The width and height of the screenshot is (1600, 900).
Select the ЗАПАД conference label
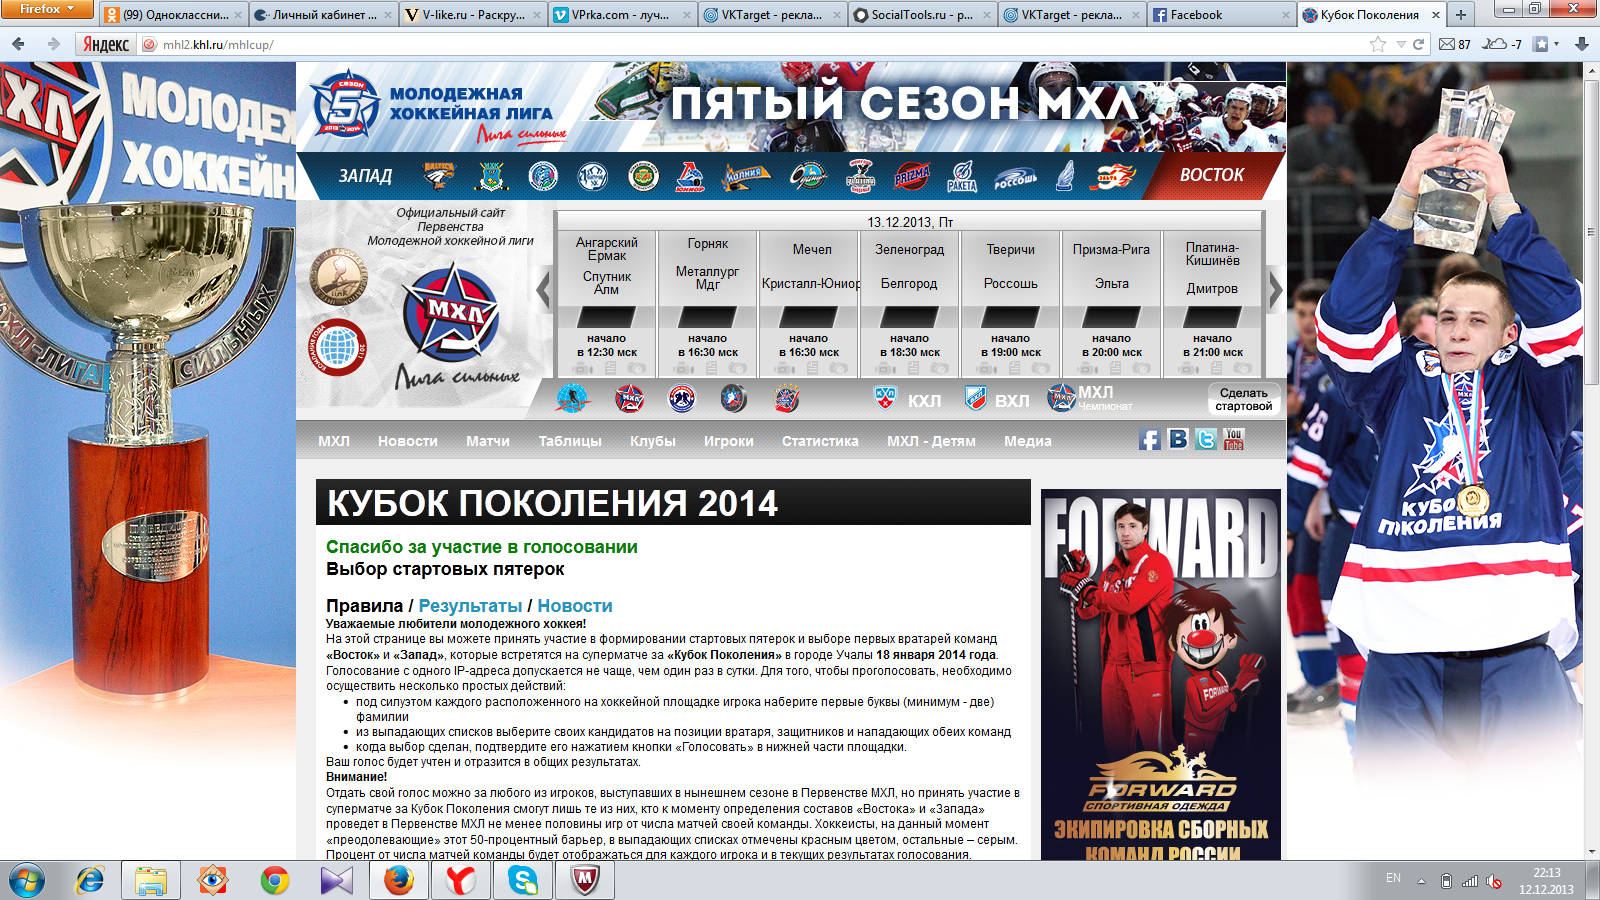[x=365, y=176]
